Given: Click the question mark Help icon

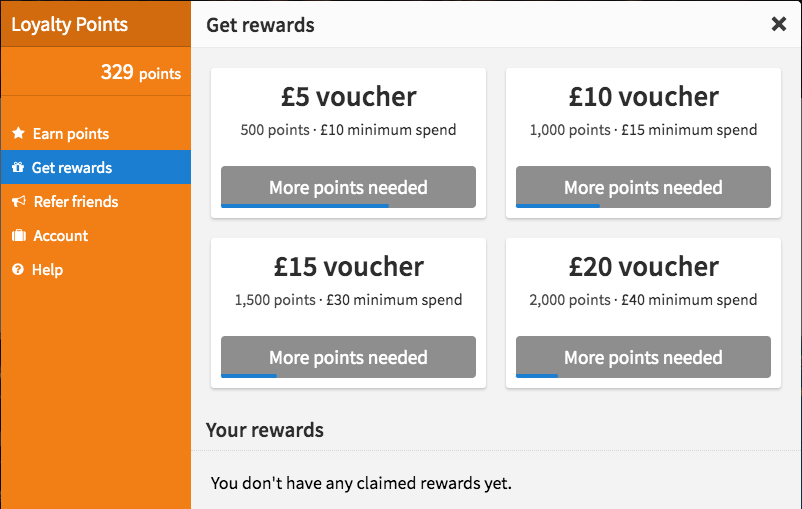Looking at the screenshot, I should point(18,269).
